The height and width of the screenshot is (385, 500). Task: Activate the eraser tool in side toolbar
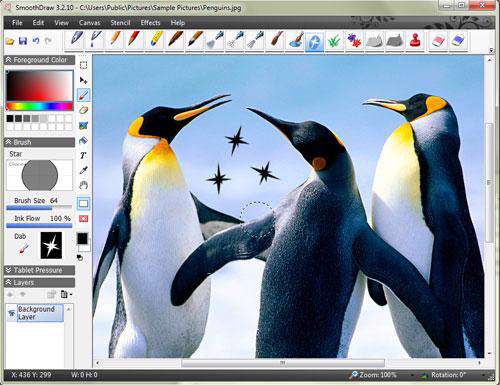[83, 110]
